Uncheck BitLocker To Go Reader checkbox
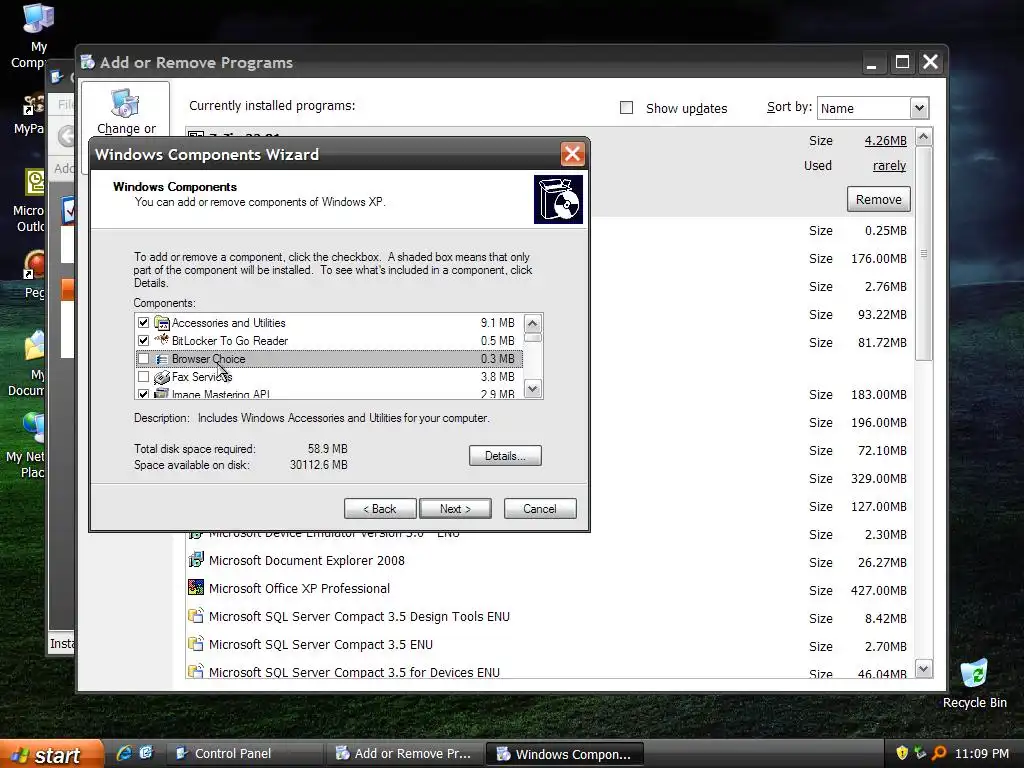Image resolution: width=1024 pixels, height=768 pixels. [144, 340]
